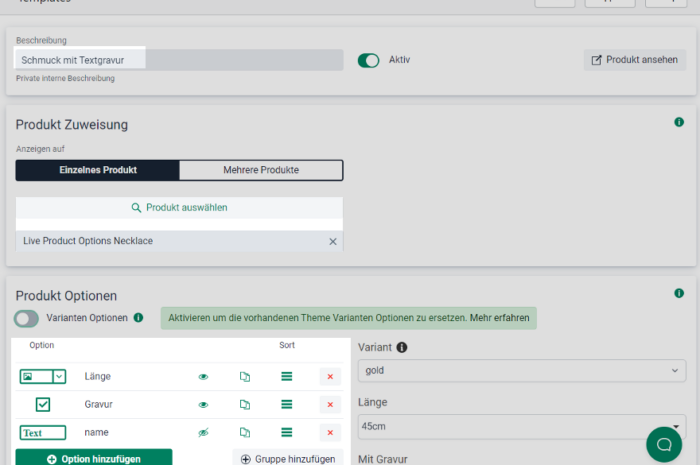Duplicate the Länge option
Image resolution: width=700 pixels, height=465 pixels.
(x=244, y=377)
